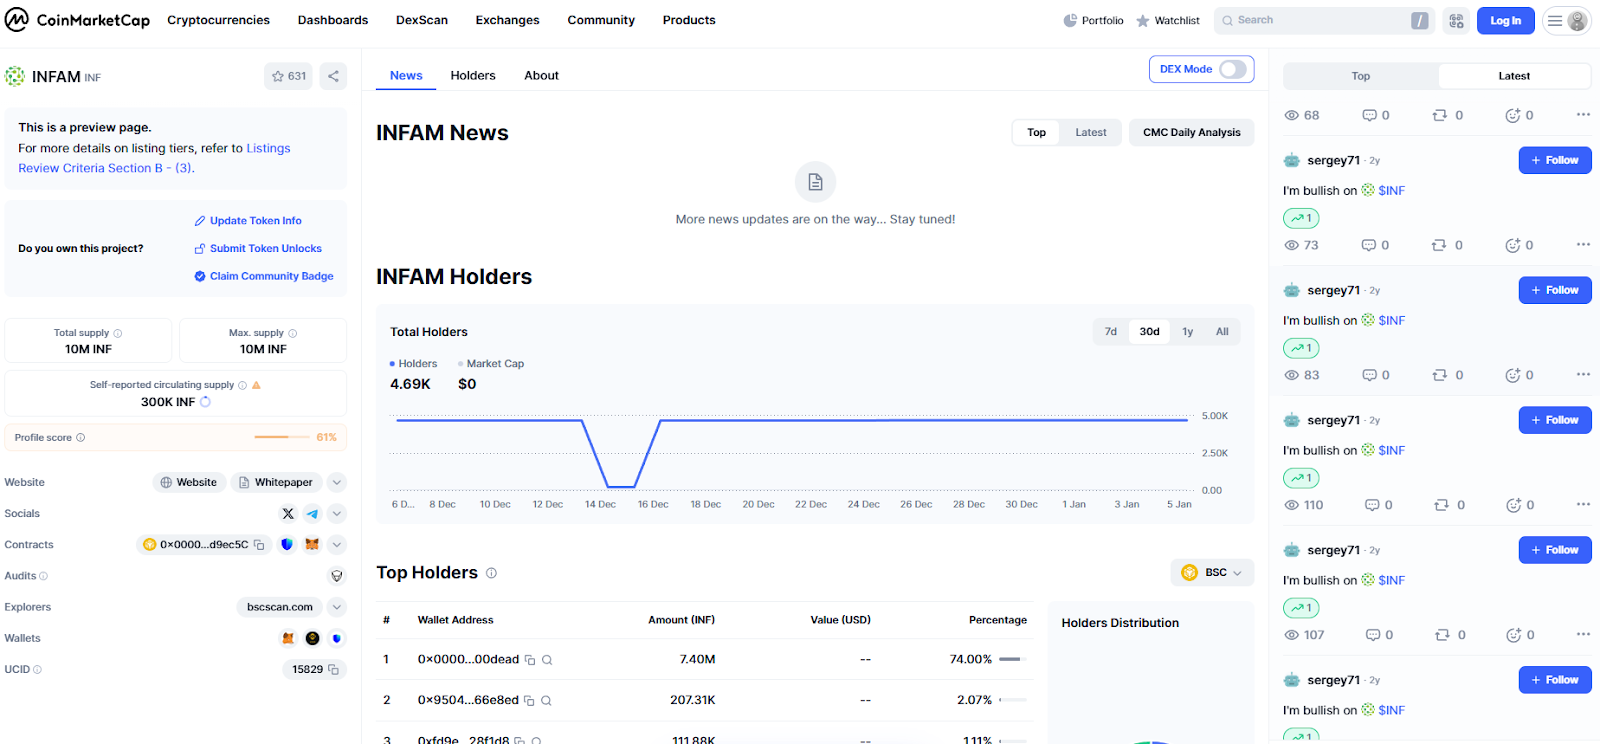Add INFAM to watchlist via star button
The image size is (1600, 744).
click(x=288, y=76)
